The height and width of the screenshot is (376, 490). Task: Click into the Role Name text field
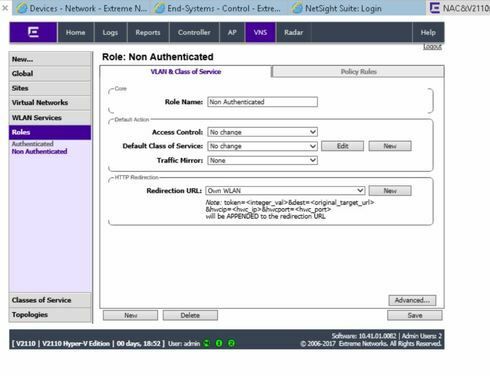262,102
